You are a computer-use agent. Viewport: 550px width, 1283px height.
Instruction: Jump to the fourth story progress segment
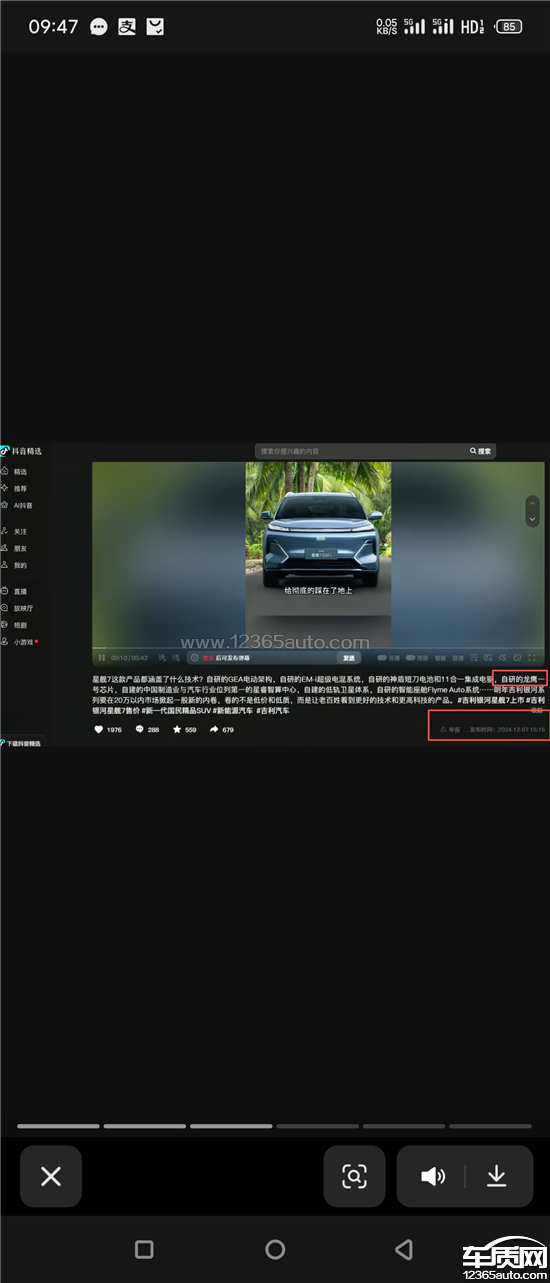pos(317,1126)
